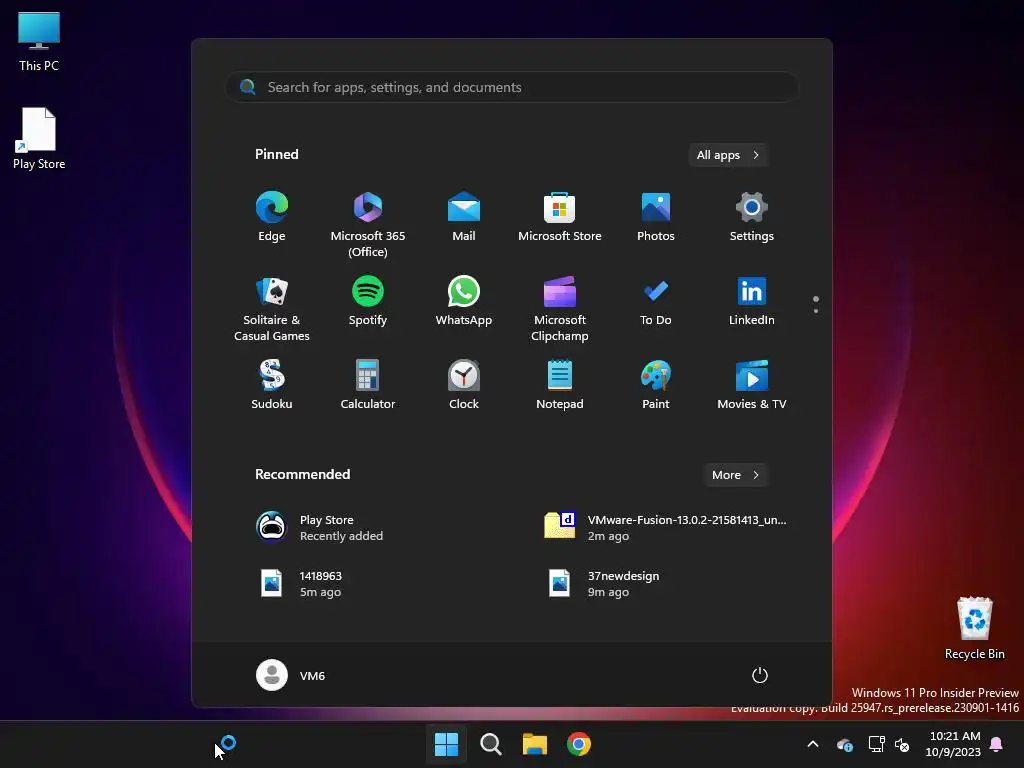Image resolution: width=1024 pixels, height=768 pixels.
Task: Click the muted volume tray icon
Action: click(903, 744)
